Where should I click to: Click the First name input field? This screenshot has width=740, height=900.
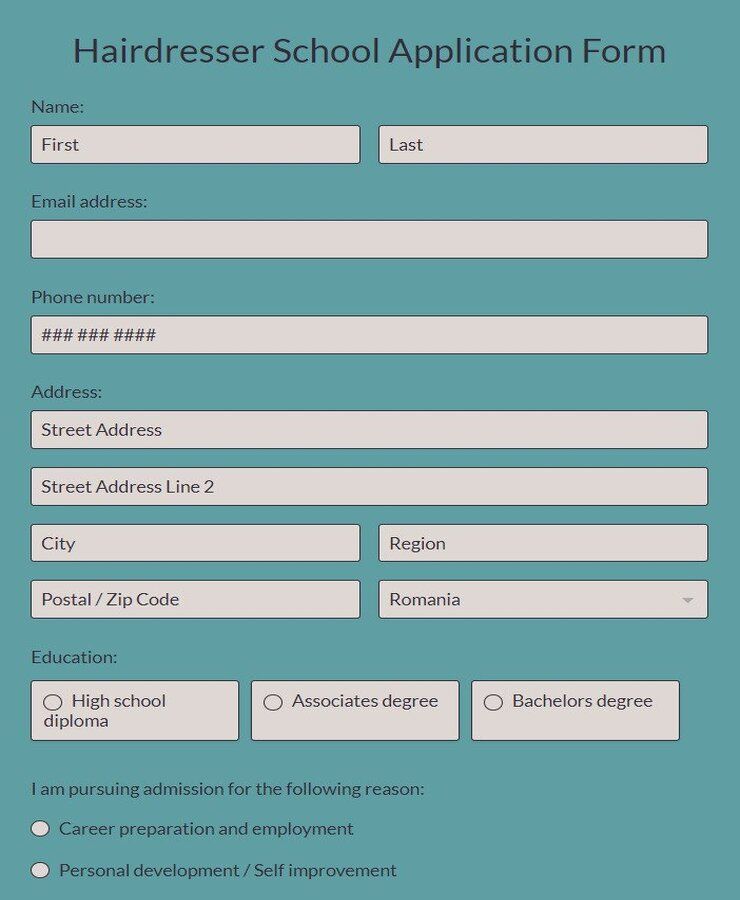(195, 144)
